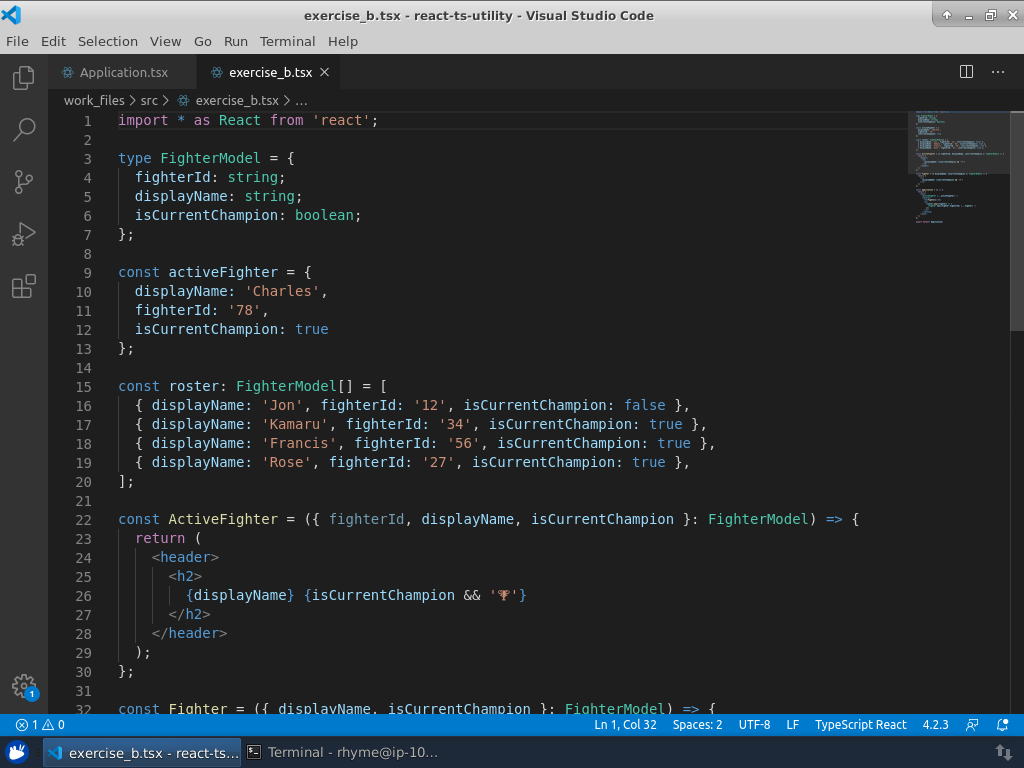Open the Selection menu
Image resolution: width=1024 pixels, height=768 pixels.
point(108,42)
